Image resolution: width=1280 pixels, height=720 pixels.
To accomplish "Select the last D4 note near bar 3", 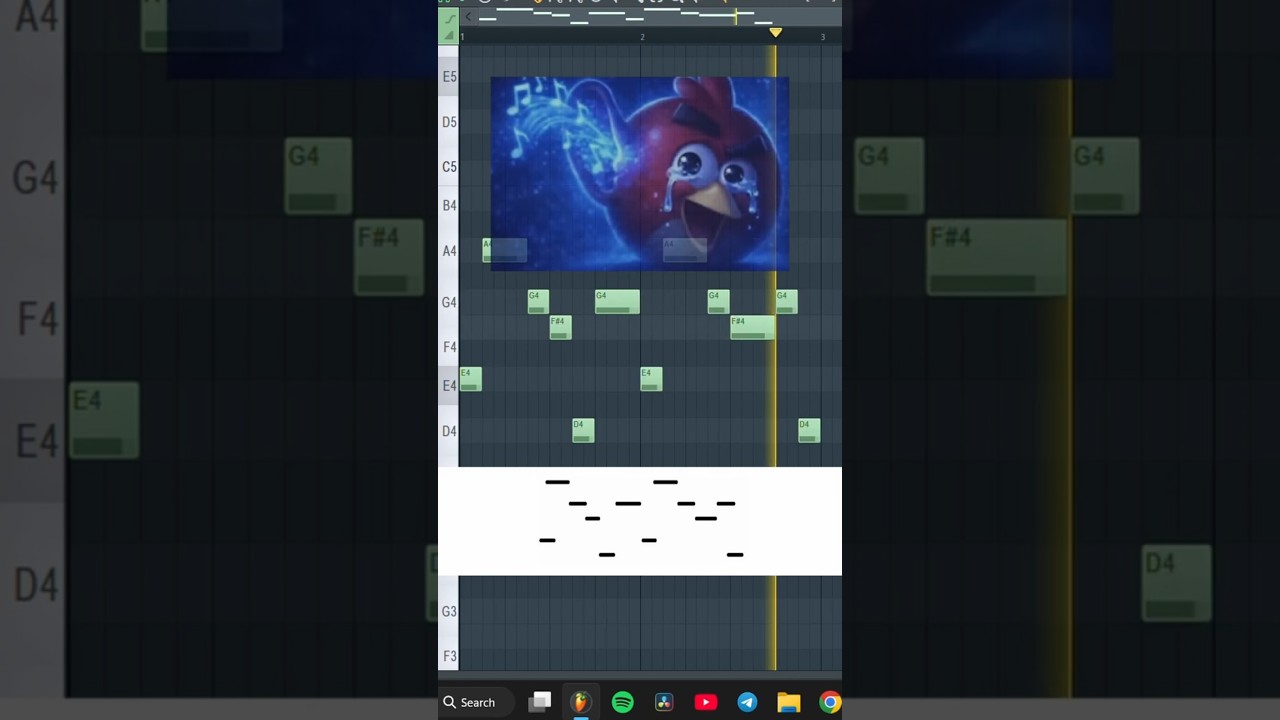I will point(809,430).
